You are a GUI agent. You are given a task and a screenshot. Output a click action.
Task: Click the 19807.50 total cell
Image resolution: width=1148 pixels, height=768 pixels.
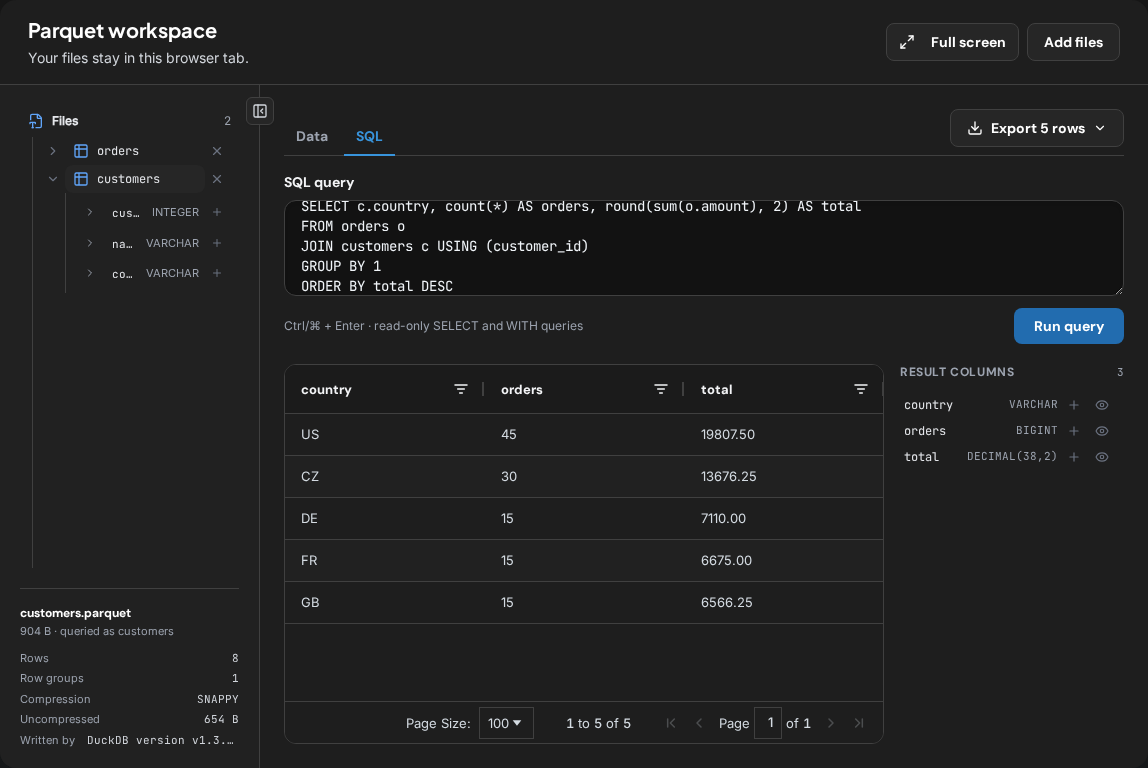click(783, 434)
